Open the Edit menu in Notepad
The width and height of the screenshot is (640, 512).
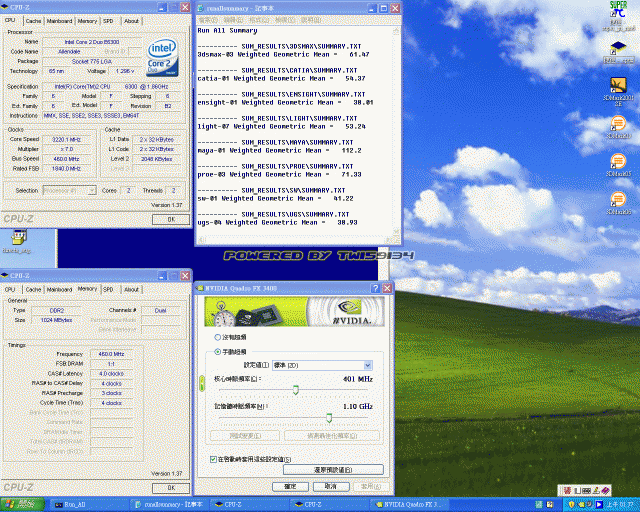[x=233, y=20]
